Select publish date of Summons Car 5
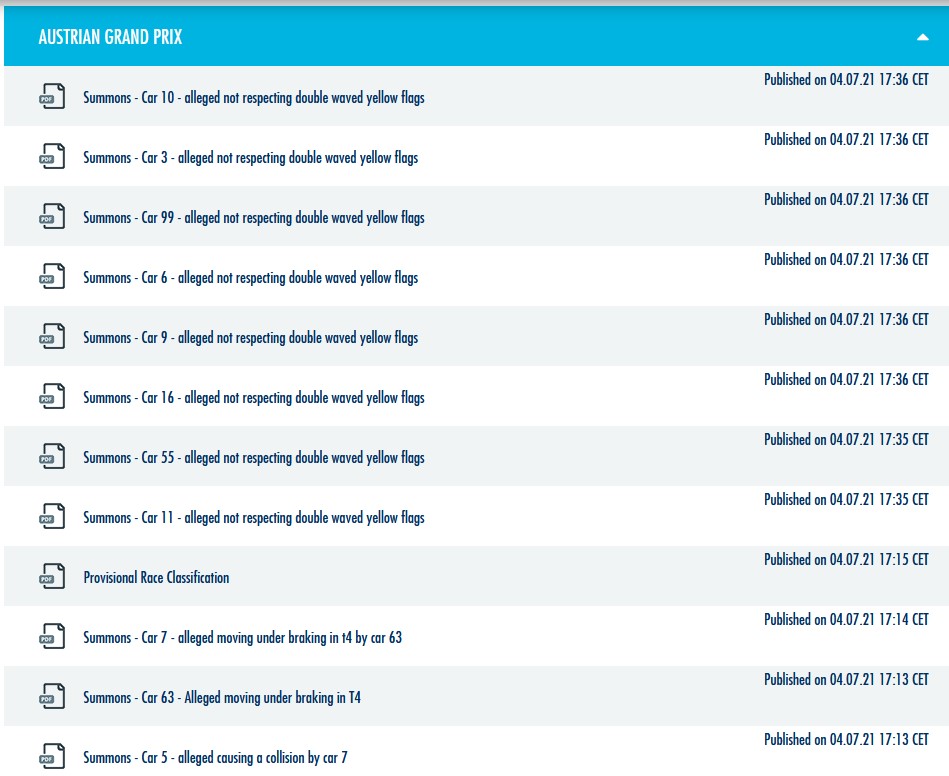The width and height of the screenshot is (949, 776). [x=846, y=738]
